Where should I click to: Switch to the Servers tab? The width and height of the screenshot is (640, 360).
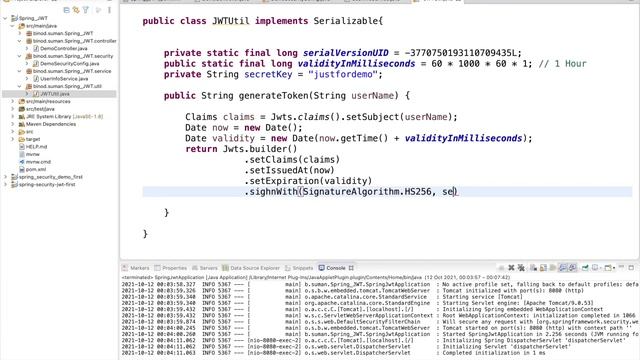204,268
